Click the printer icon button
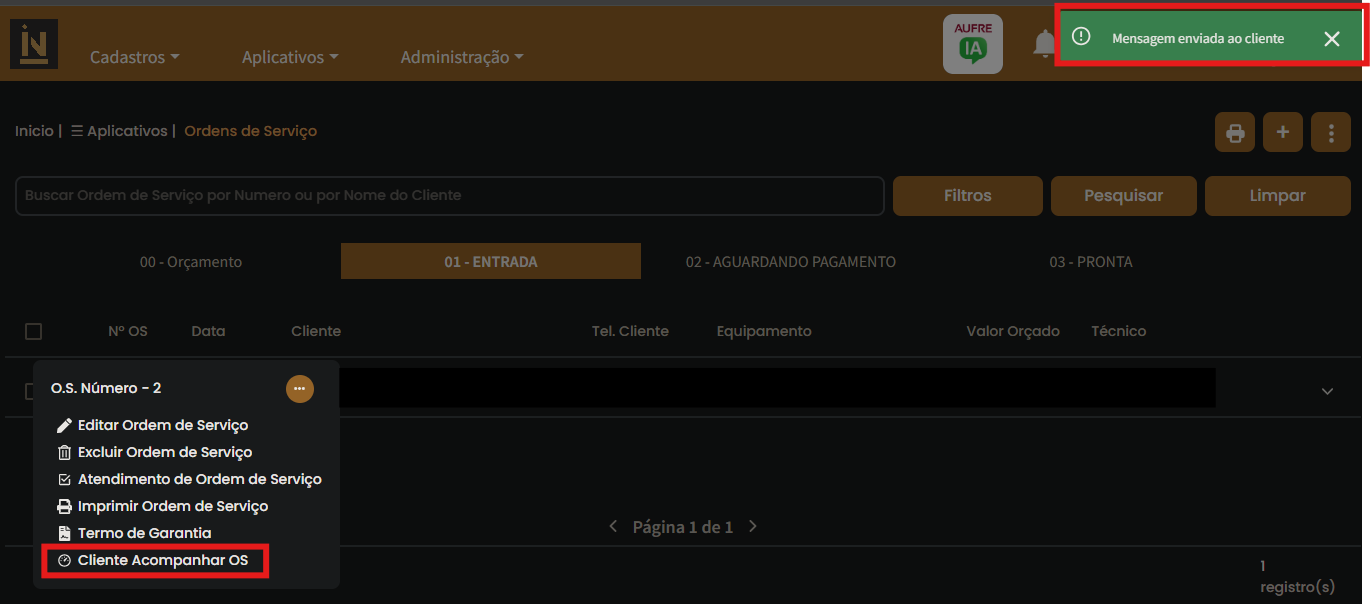1370x604 pixels. tap(1235, 132)
